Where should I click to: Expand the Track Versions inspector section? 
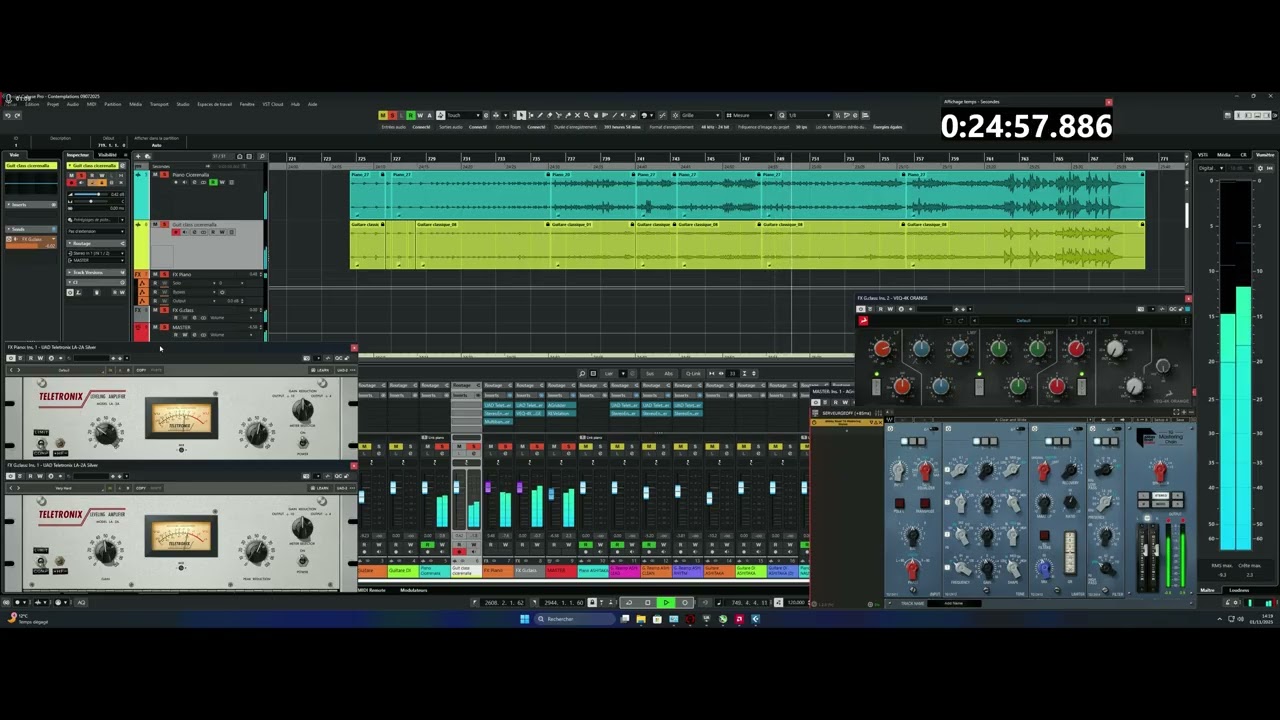click(96, 272)
